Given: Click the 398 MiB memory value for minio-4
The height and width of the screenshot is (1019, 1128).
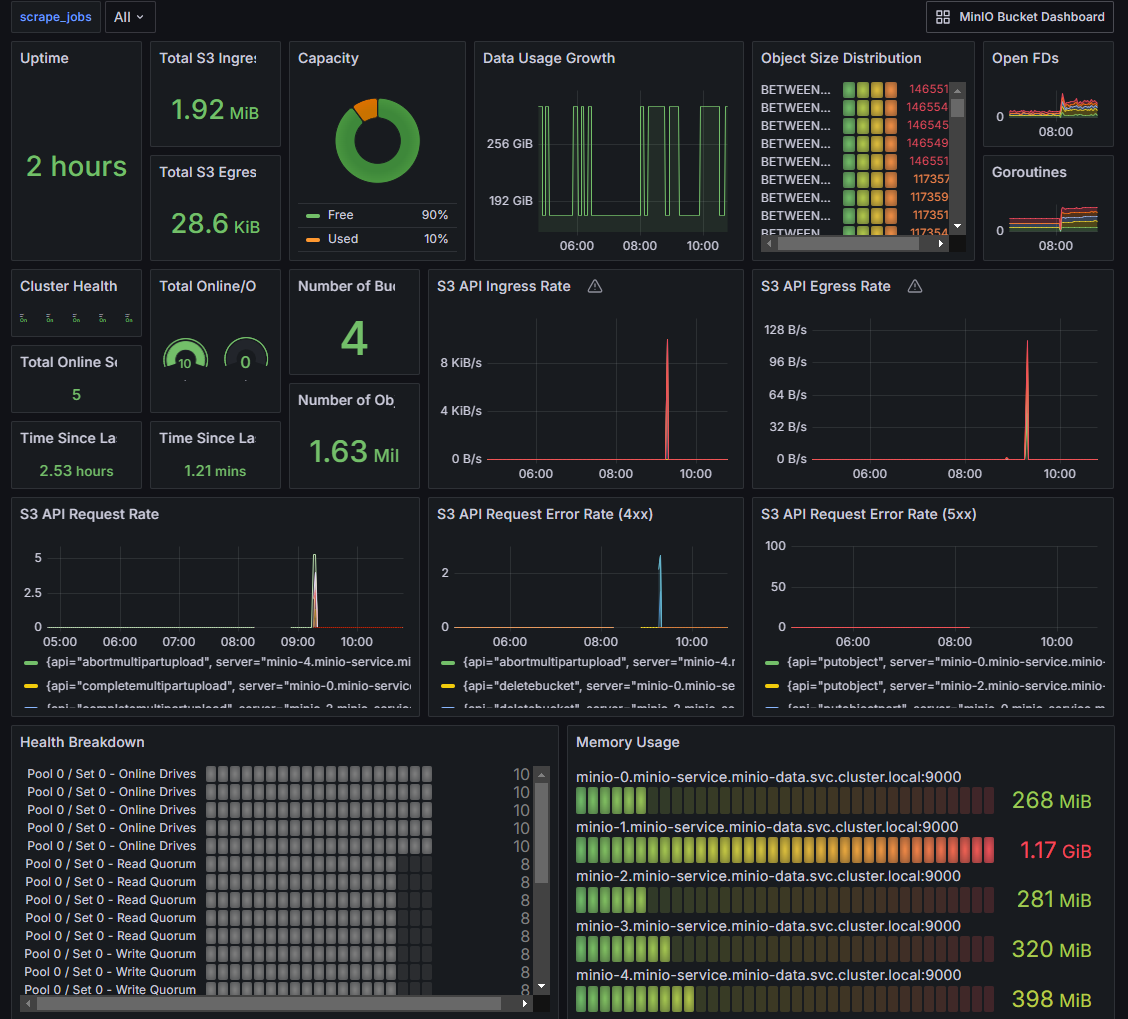Looking at the screenshot, I should 1052,999.
